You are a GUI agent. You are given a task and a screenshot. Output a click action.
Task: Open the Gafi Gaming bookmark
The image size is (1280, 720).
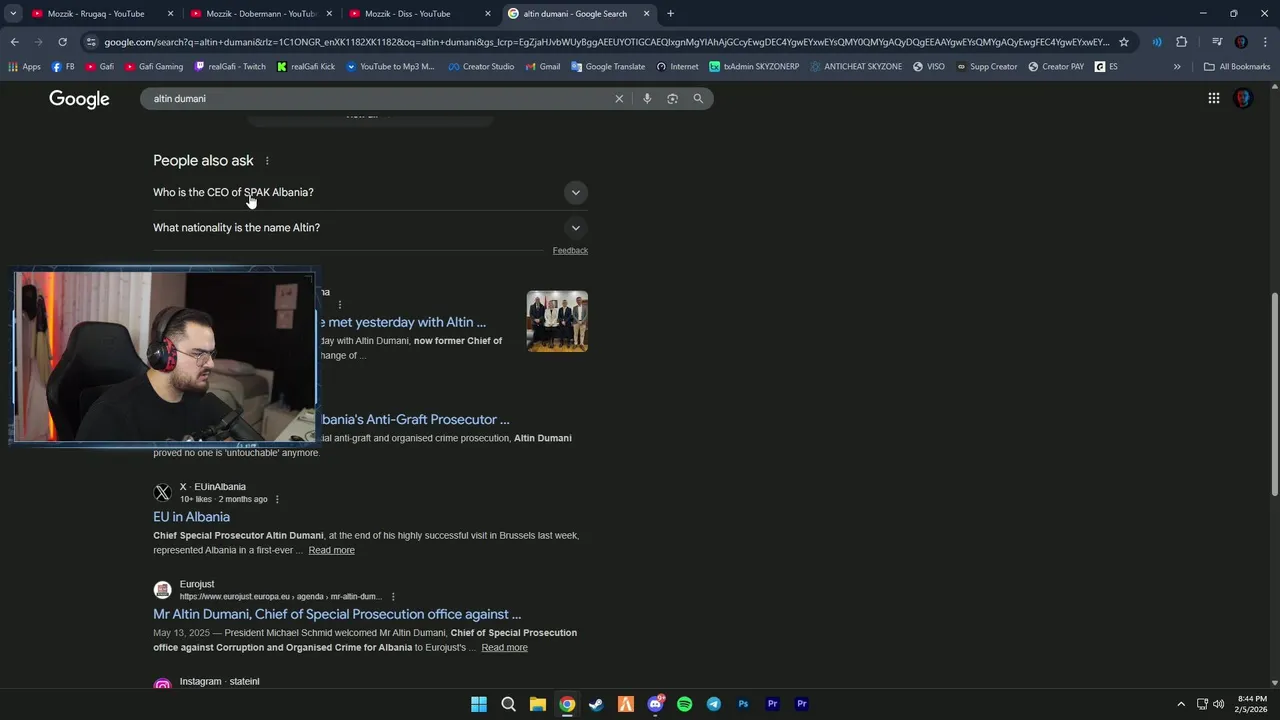click(x=153, y=67)
